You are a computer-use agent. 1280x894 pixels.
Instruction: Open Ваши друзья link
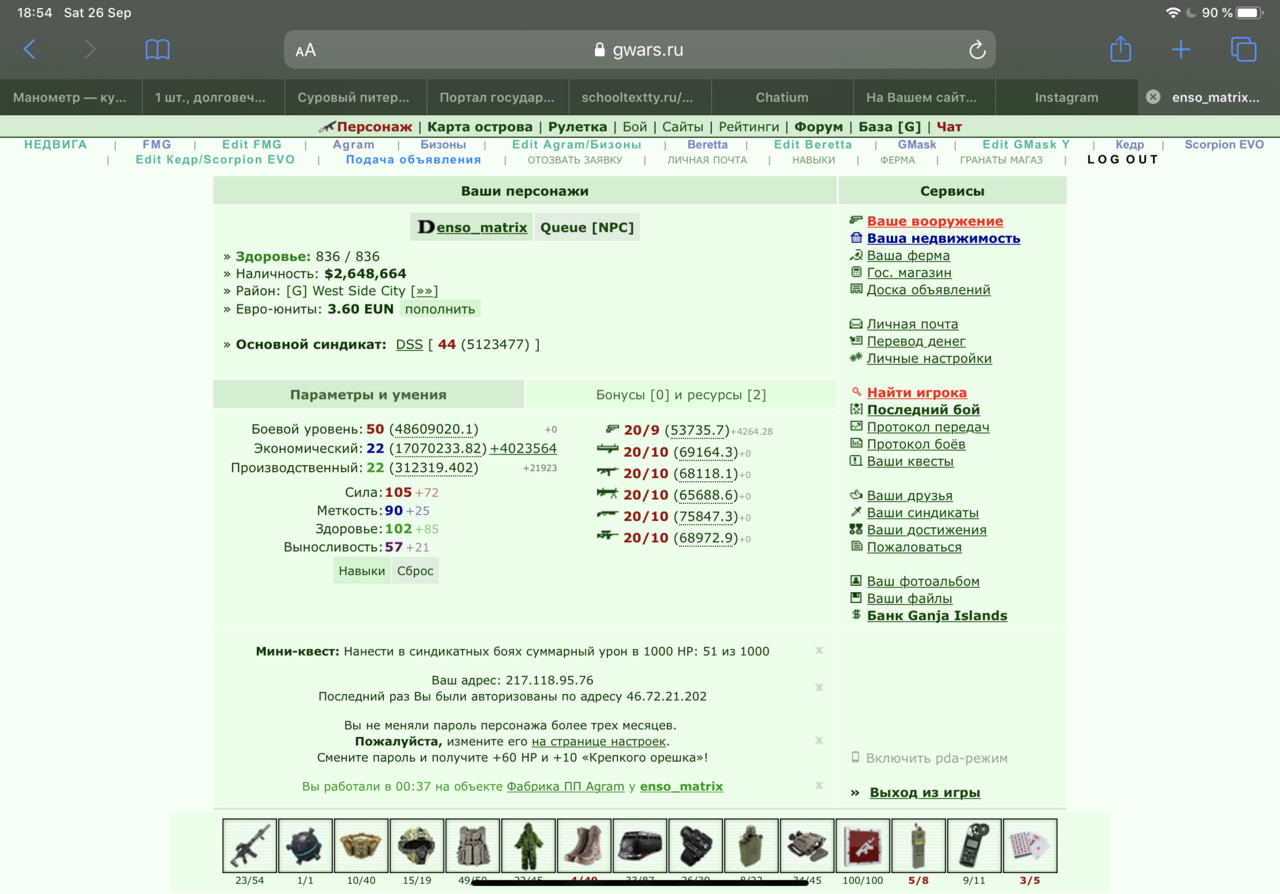point(910,496)
